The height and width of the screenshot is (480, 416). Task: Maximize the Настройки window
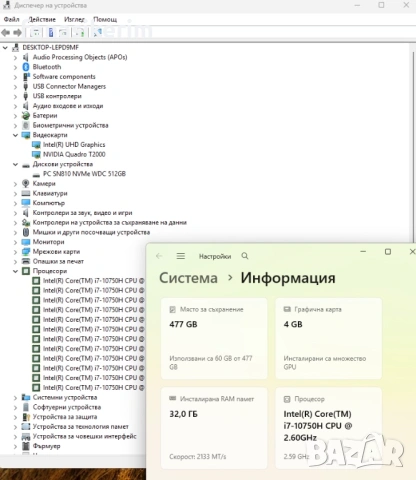pyautogui.click(x=388, y=252)
